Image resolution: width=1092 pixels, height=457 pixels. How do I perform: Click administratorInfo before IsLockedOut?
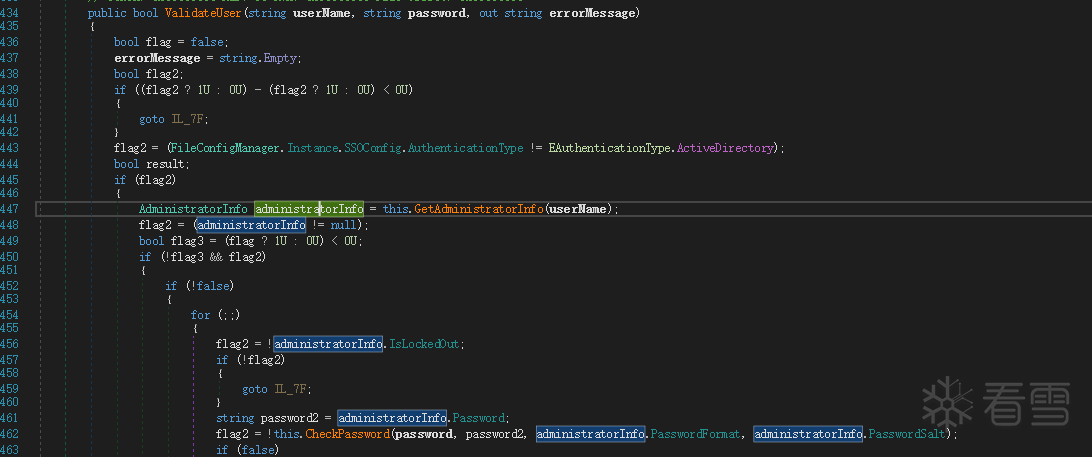(328, 344)
